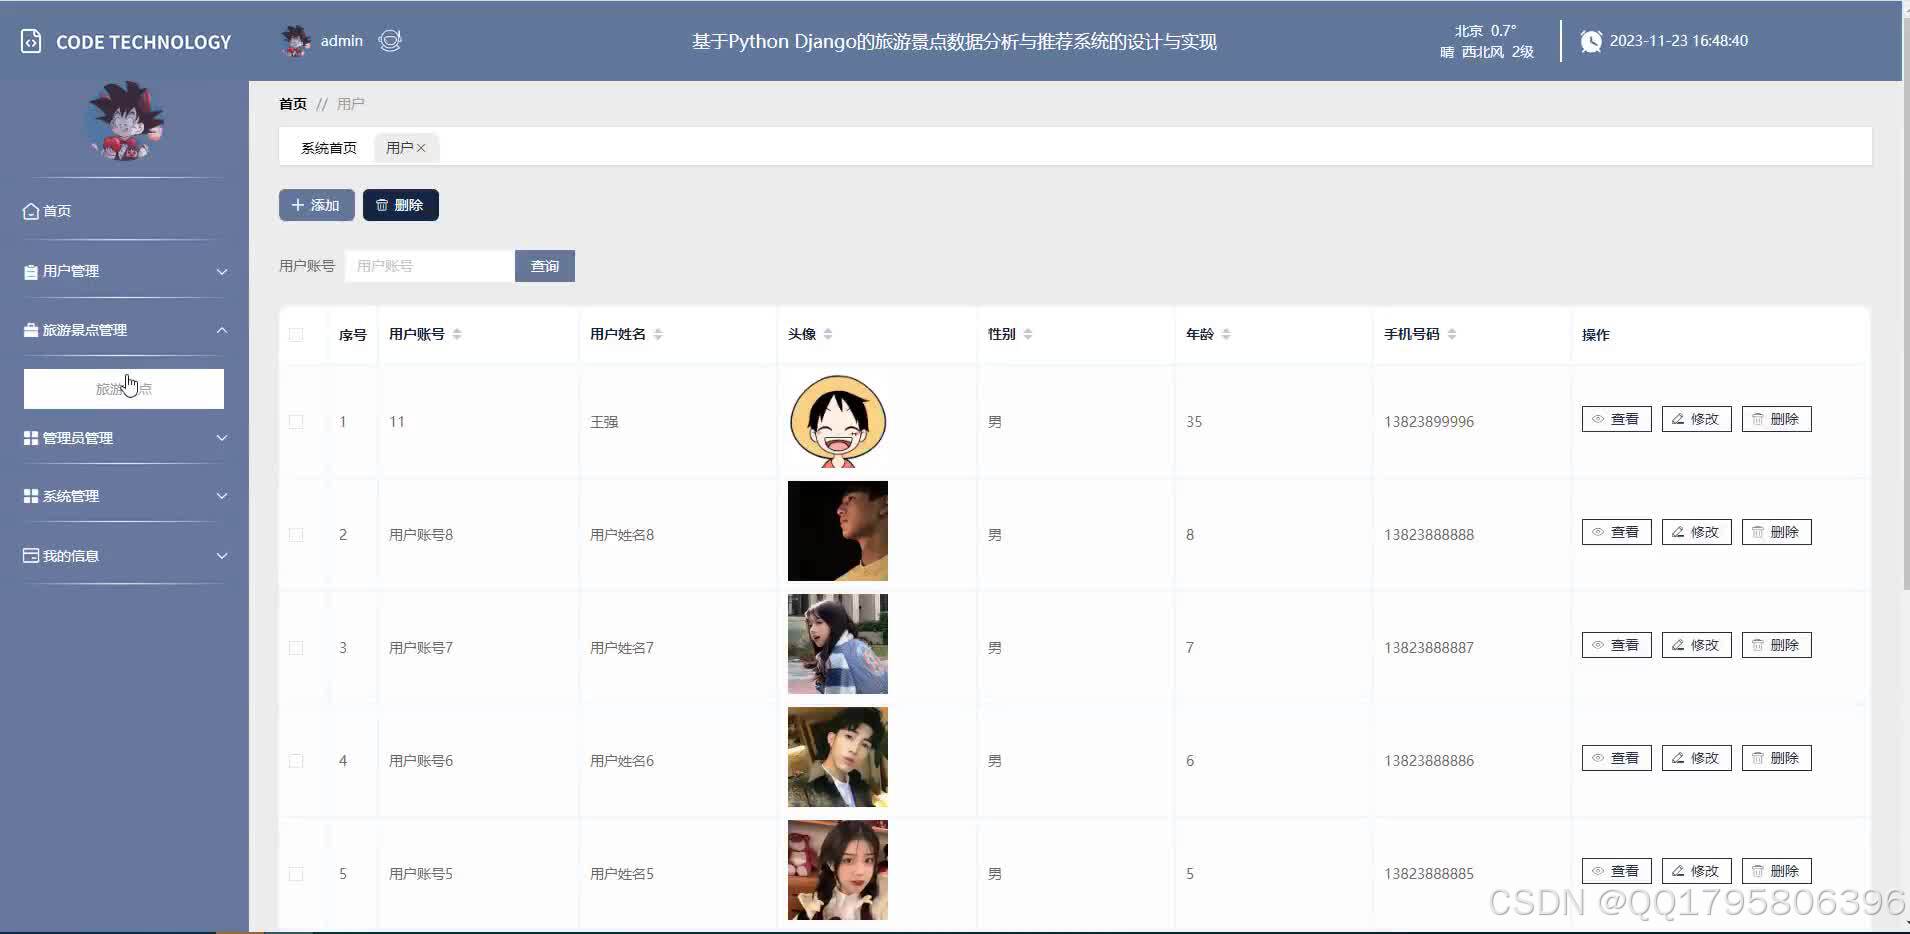
Task: Toggle the select-all header checkbox
Action: click(296, 335)
